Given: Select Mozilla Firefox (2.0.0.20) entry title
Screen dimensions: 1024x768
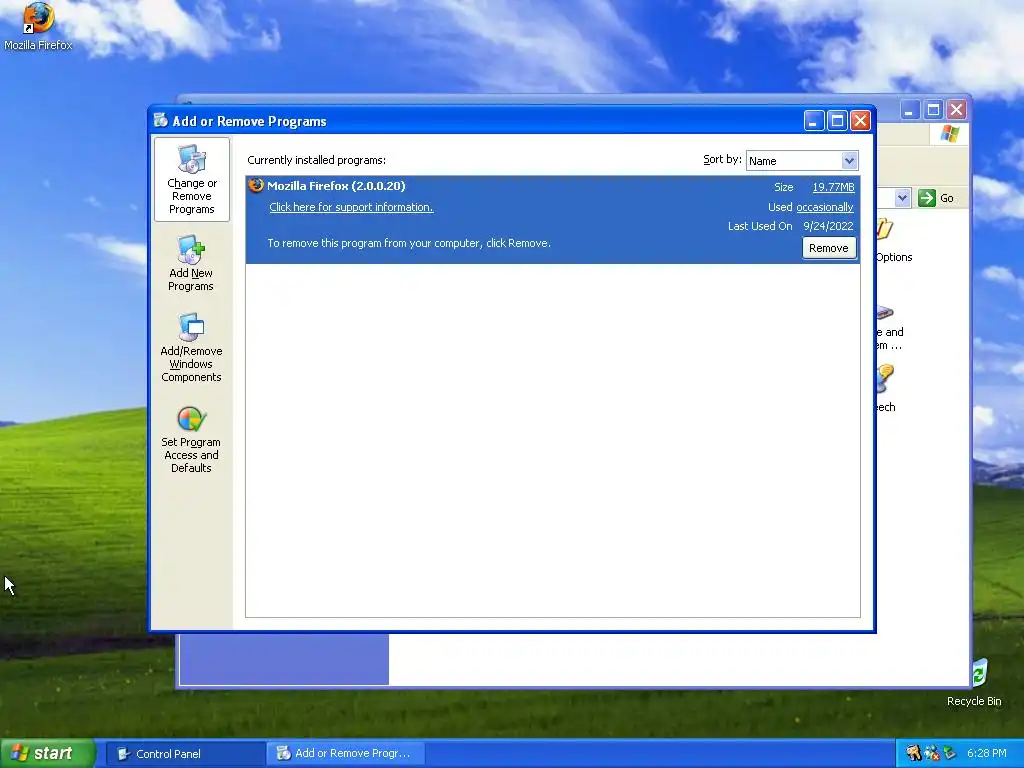Looking at the screenshot, I should [x=336, y=186].
